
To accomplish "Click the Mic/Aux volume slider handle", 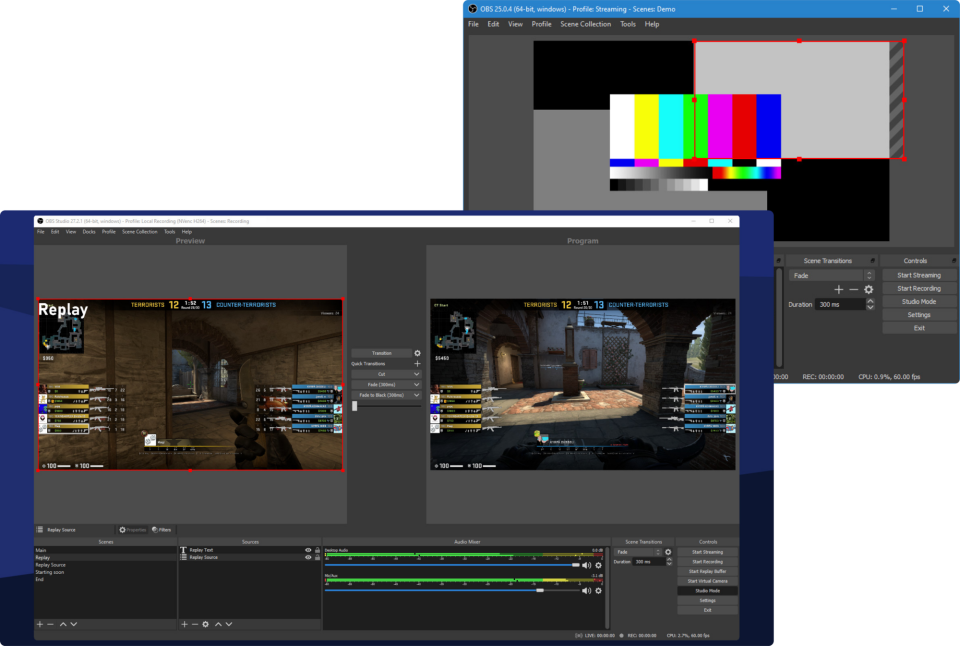I will [x=540, y=590].
